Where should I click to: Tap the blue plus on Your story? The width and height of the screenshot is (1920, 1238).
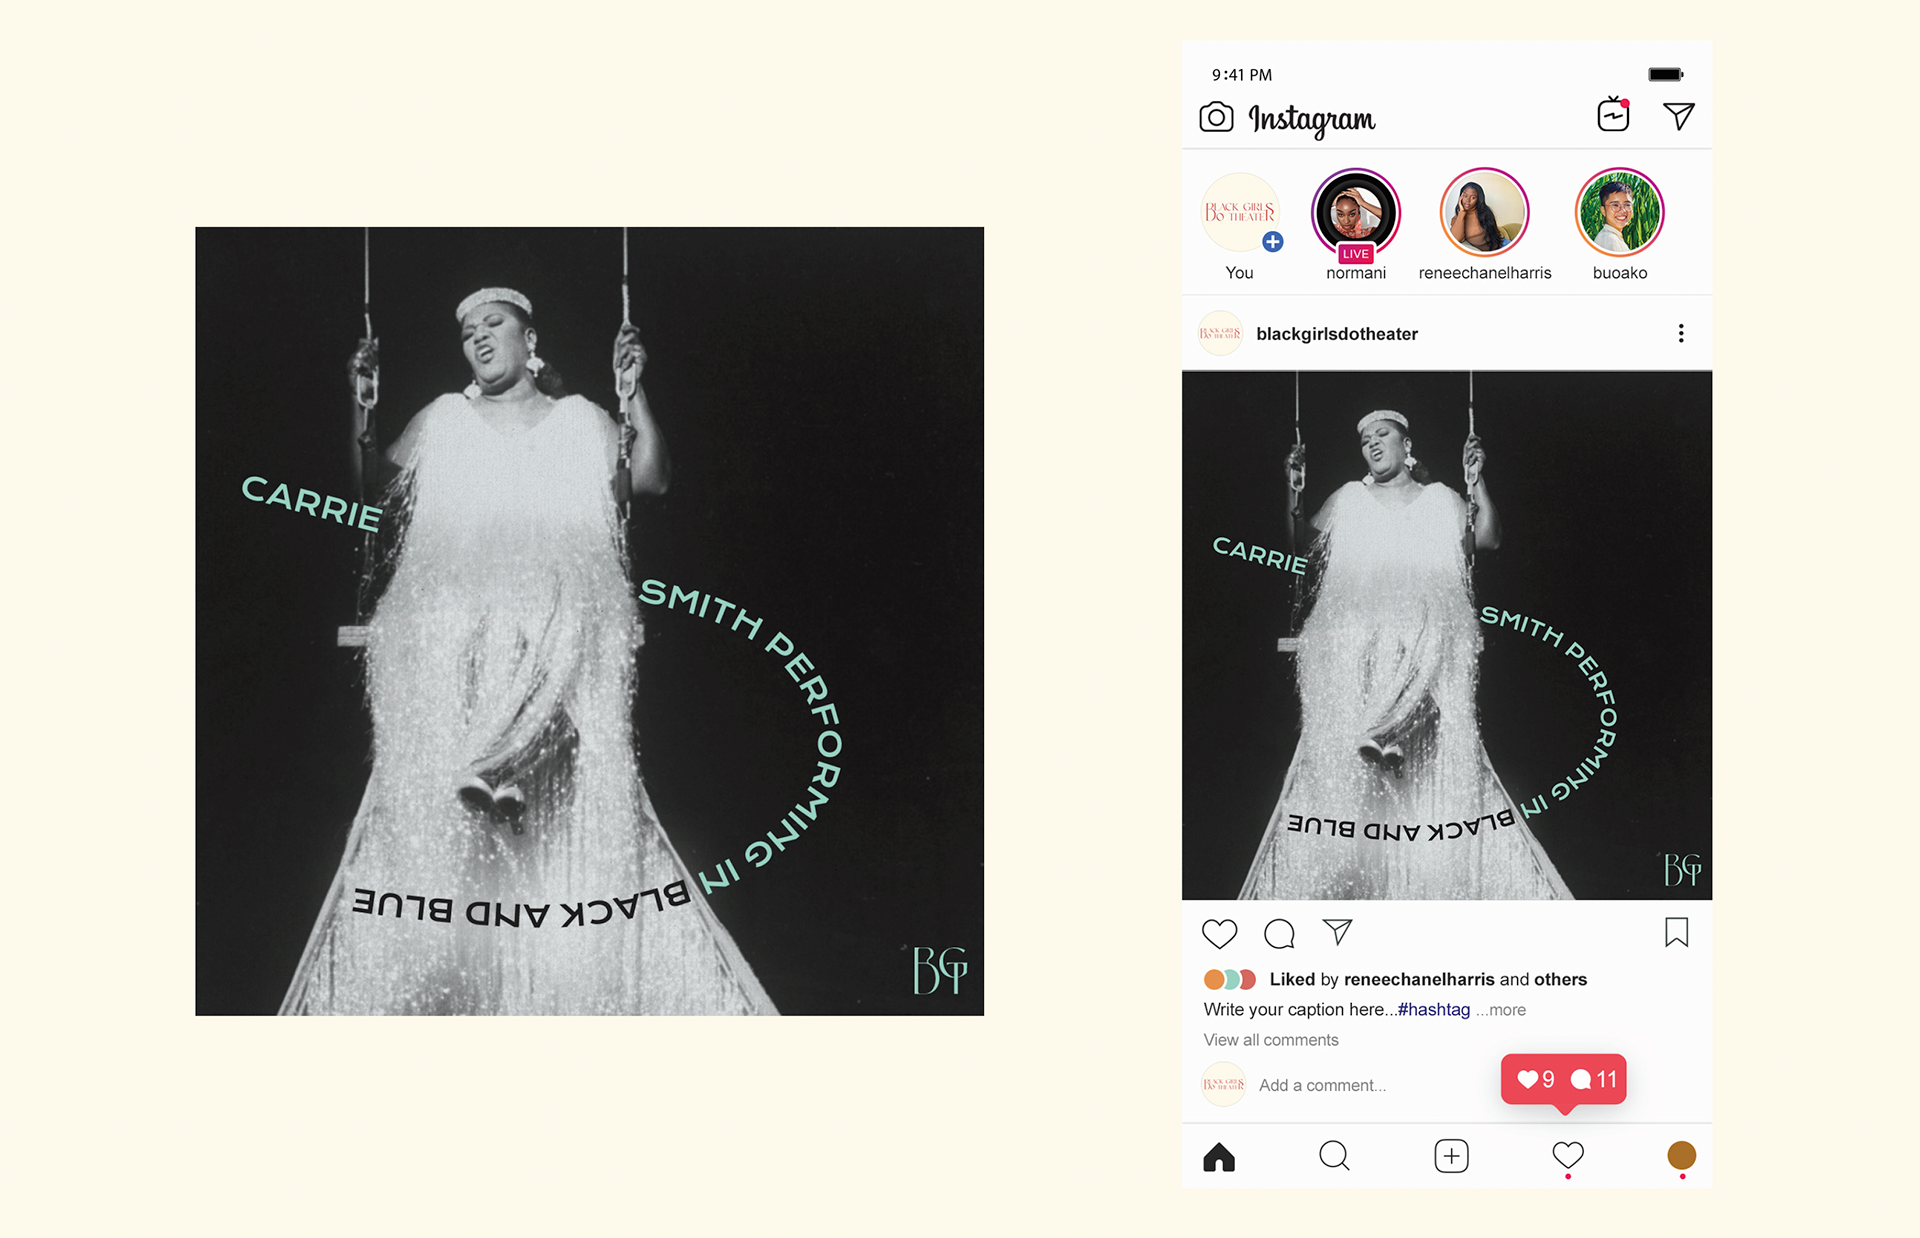[1272, 241]
